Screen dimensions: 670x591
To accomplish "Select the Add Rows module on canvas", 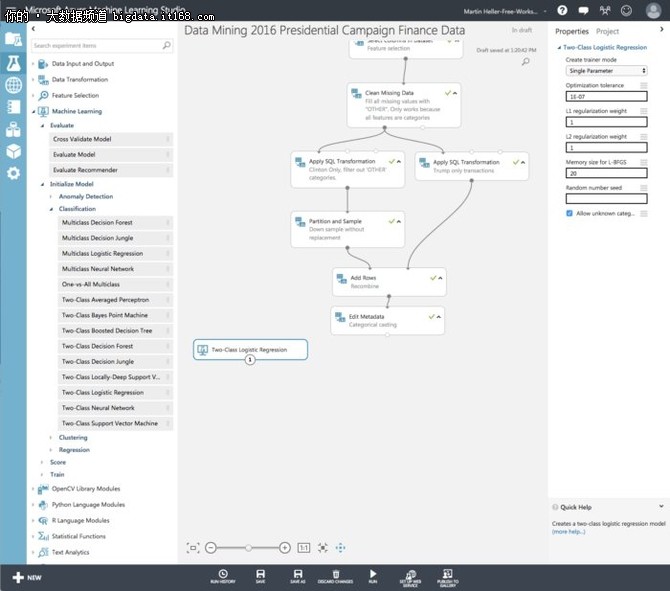I will click(389, 282).
